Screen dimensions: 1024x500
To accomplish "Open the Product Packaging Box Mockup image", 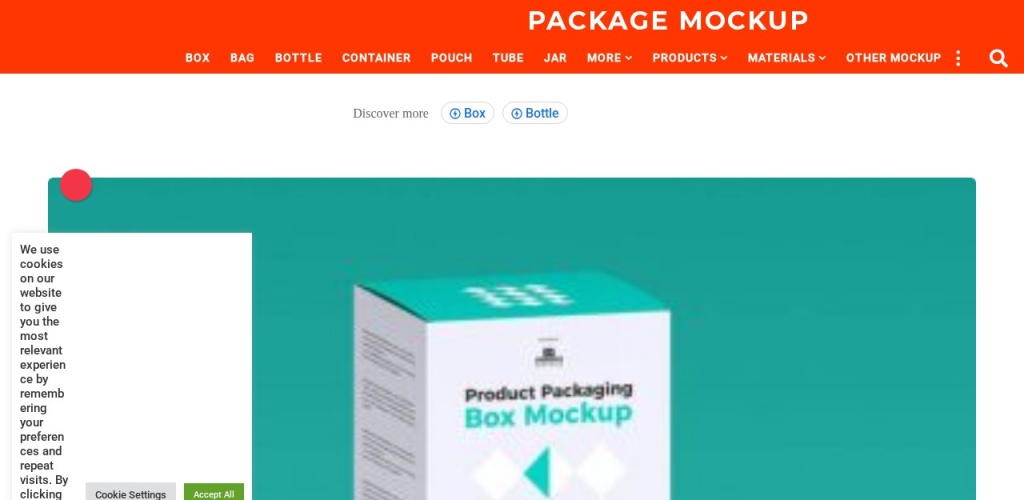I will coord(512,339).
